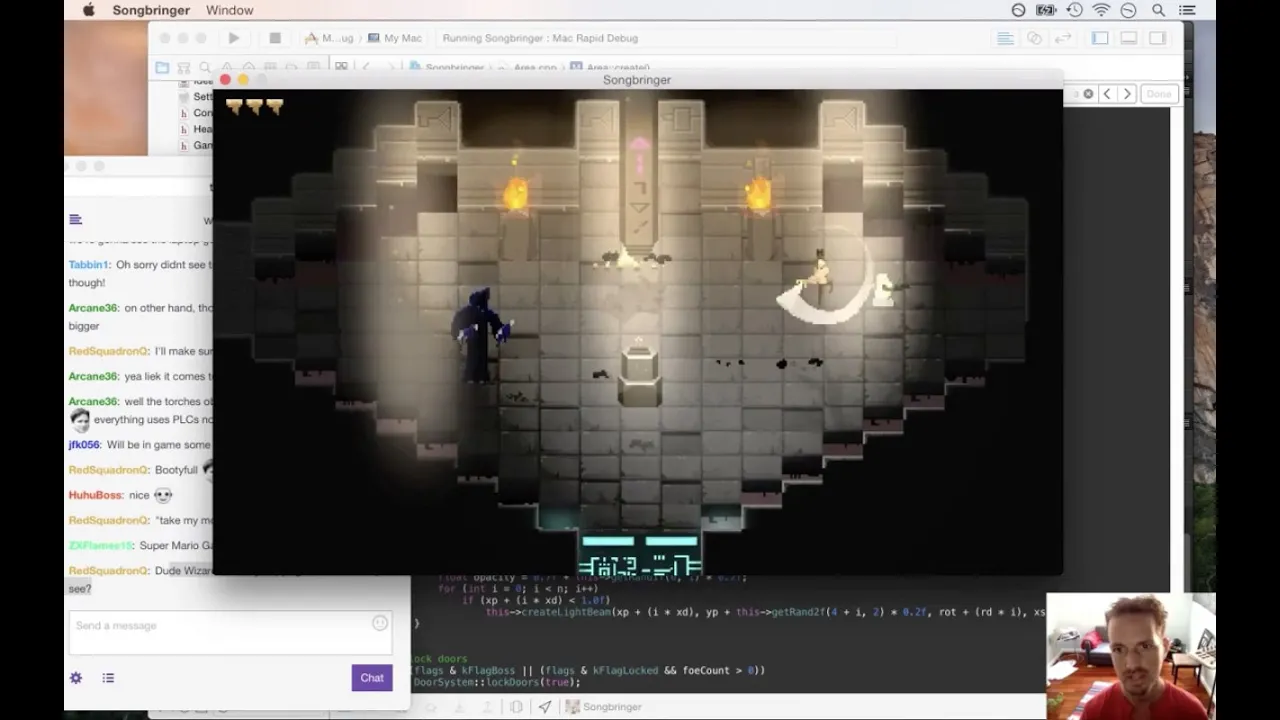Toggle the Xcode debug area panel

tap(1128, 38)
